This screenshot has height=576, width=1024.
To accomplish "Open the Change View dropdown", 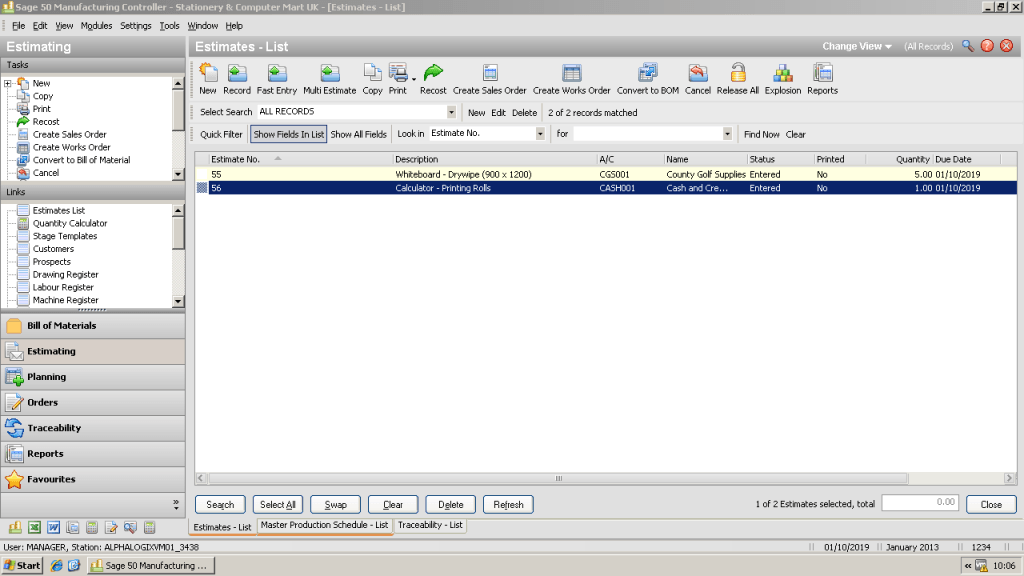I will click(857, 46).
